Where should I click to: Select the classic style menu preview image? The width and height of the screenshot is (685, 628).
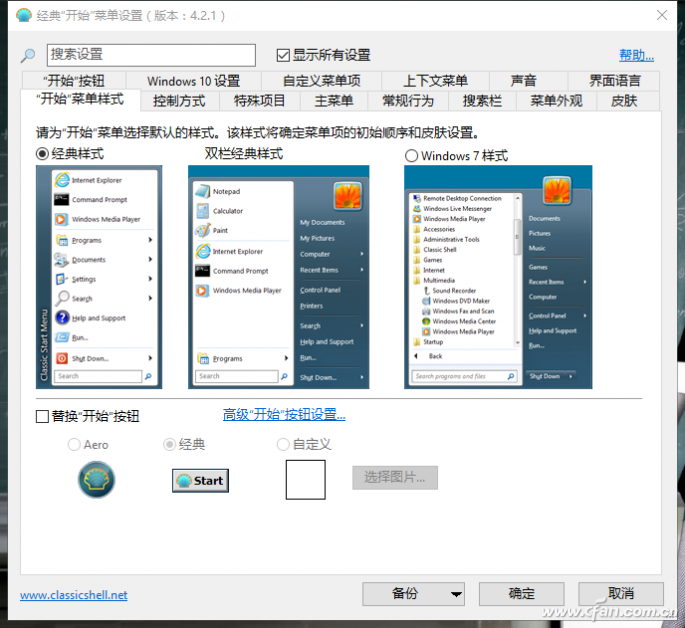(97, 276)
